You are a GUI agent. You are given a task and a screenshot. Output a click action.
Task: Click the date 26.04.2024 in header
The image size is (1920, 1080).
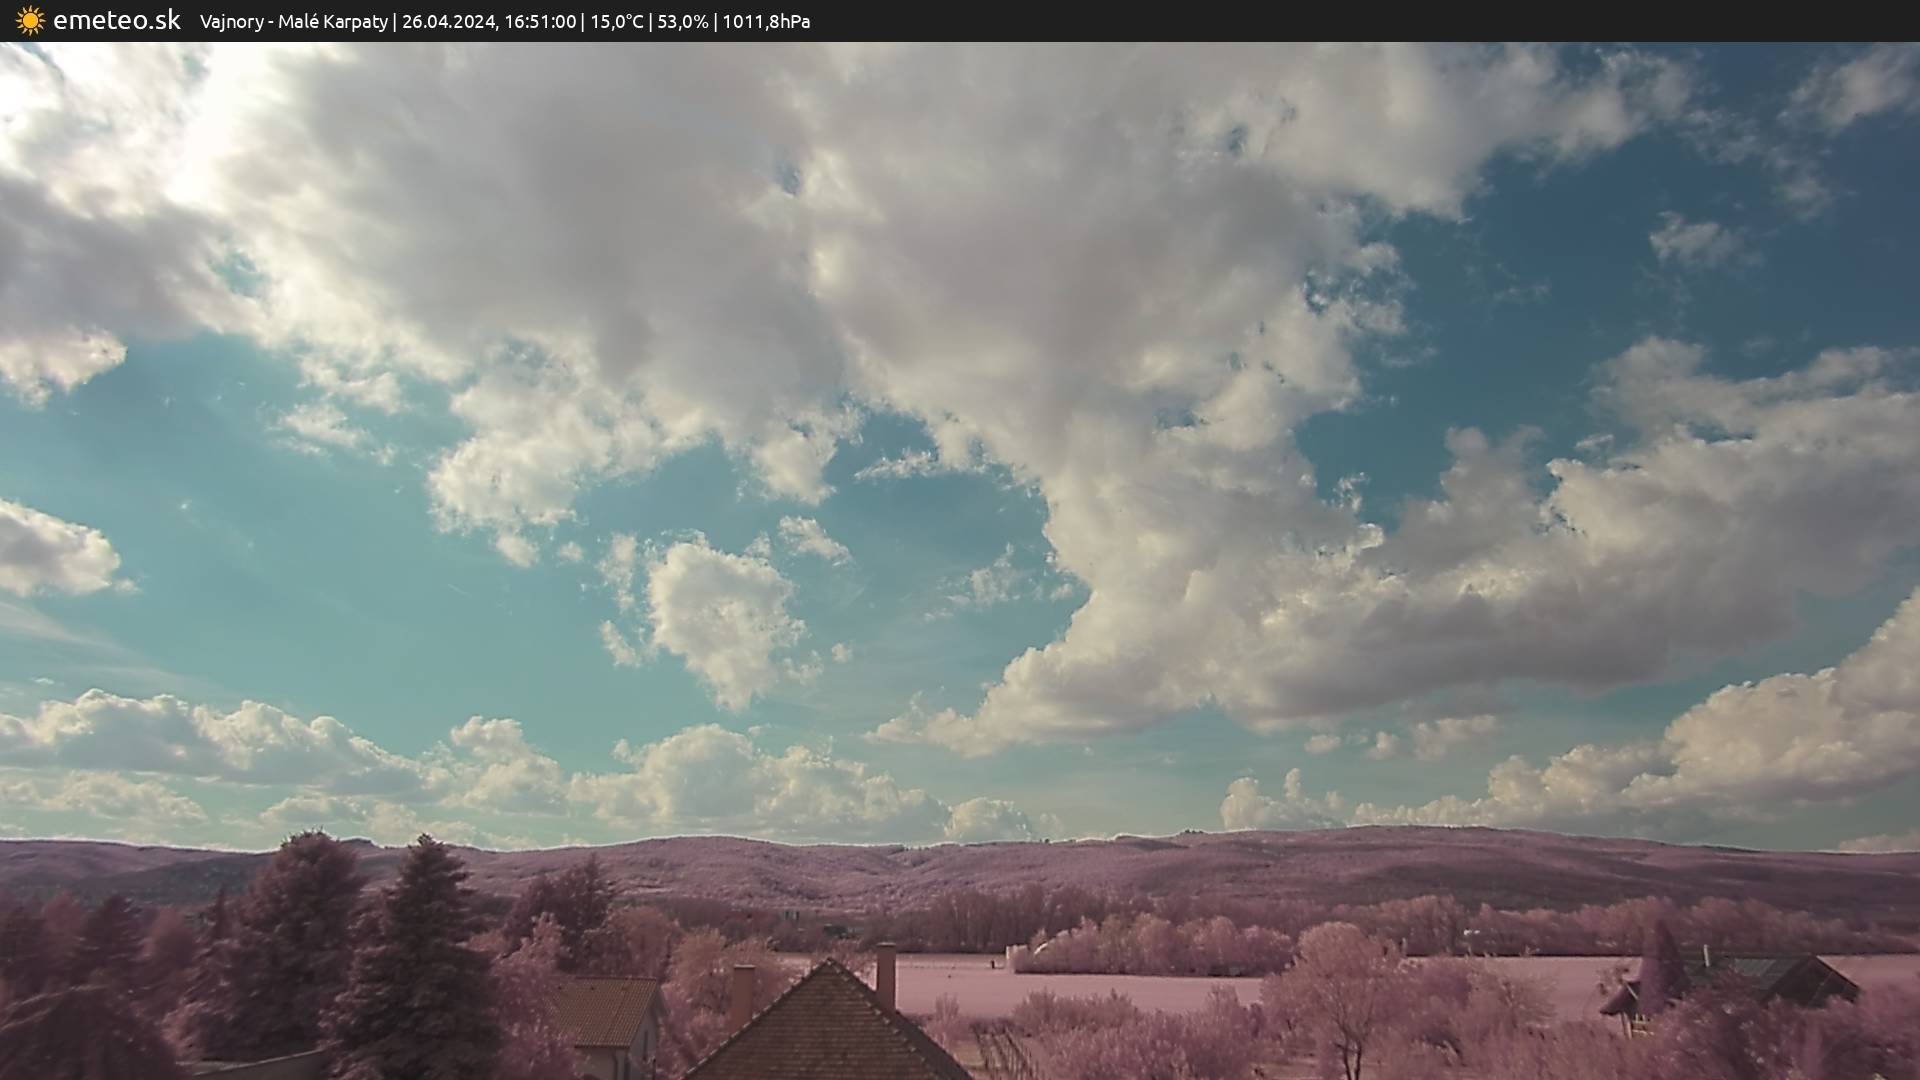448,21
